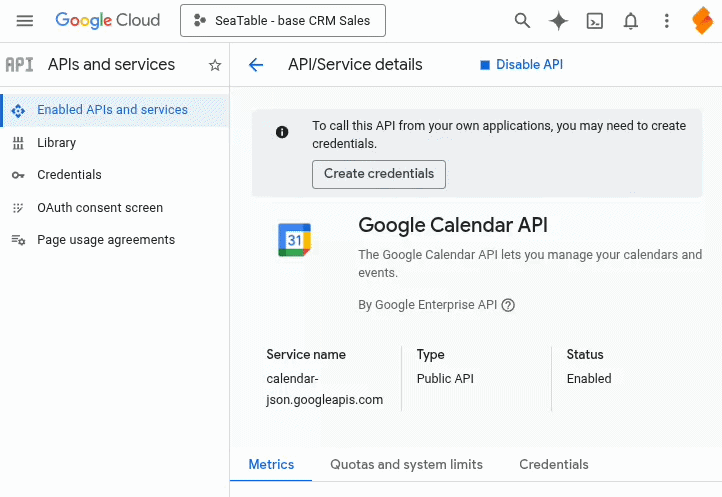The image size is (722, 497).
Task: Click the 'API/Service details' title
Action: 355,65
